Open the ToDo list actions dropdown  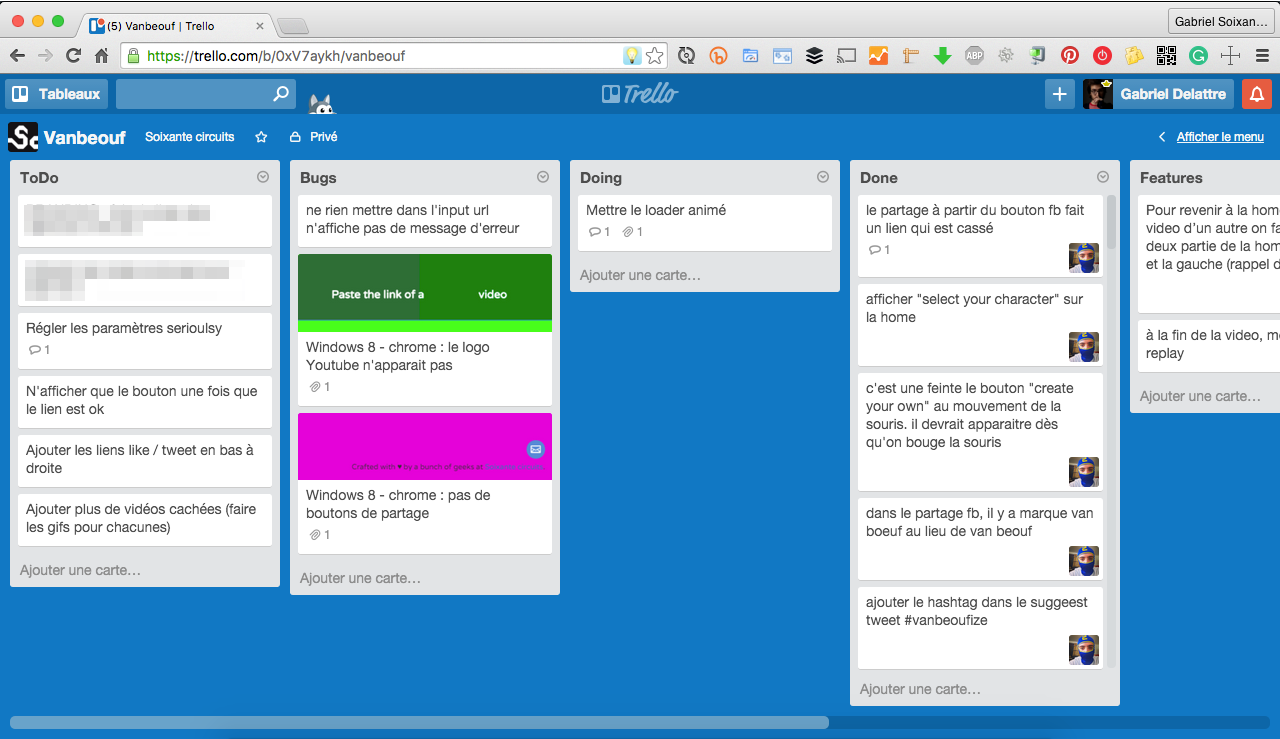pyautogui.click(x=263, y=177)
